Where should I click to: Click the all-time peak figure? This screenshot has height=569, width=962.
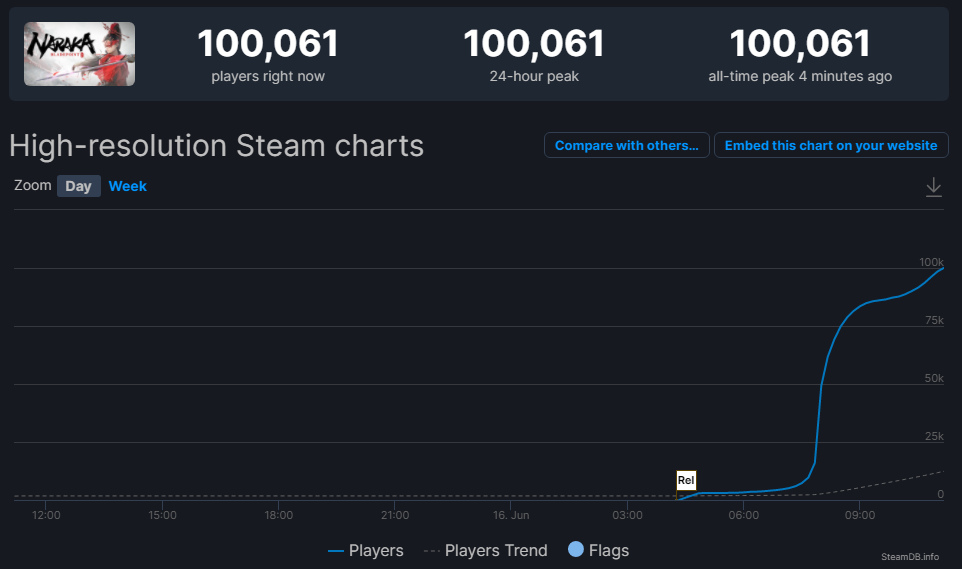tap(800, 44)
